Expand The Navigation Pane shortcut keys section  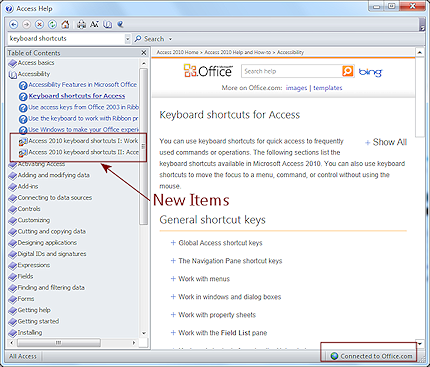[226, 261]
